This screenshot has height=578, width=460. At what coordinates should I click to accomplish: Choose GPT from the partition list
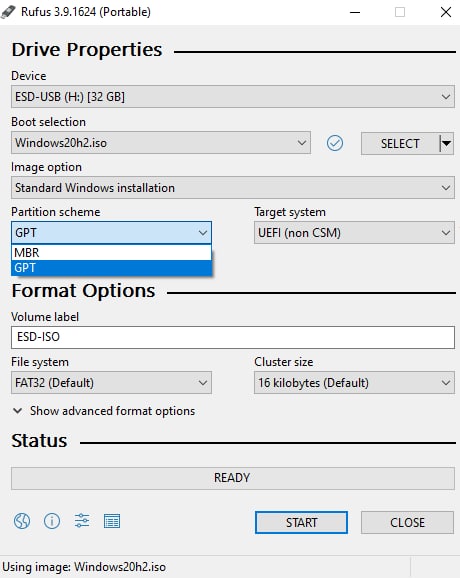pos(111,268)
